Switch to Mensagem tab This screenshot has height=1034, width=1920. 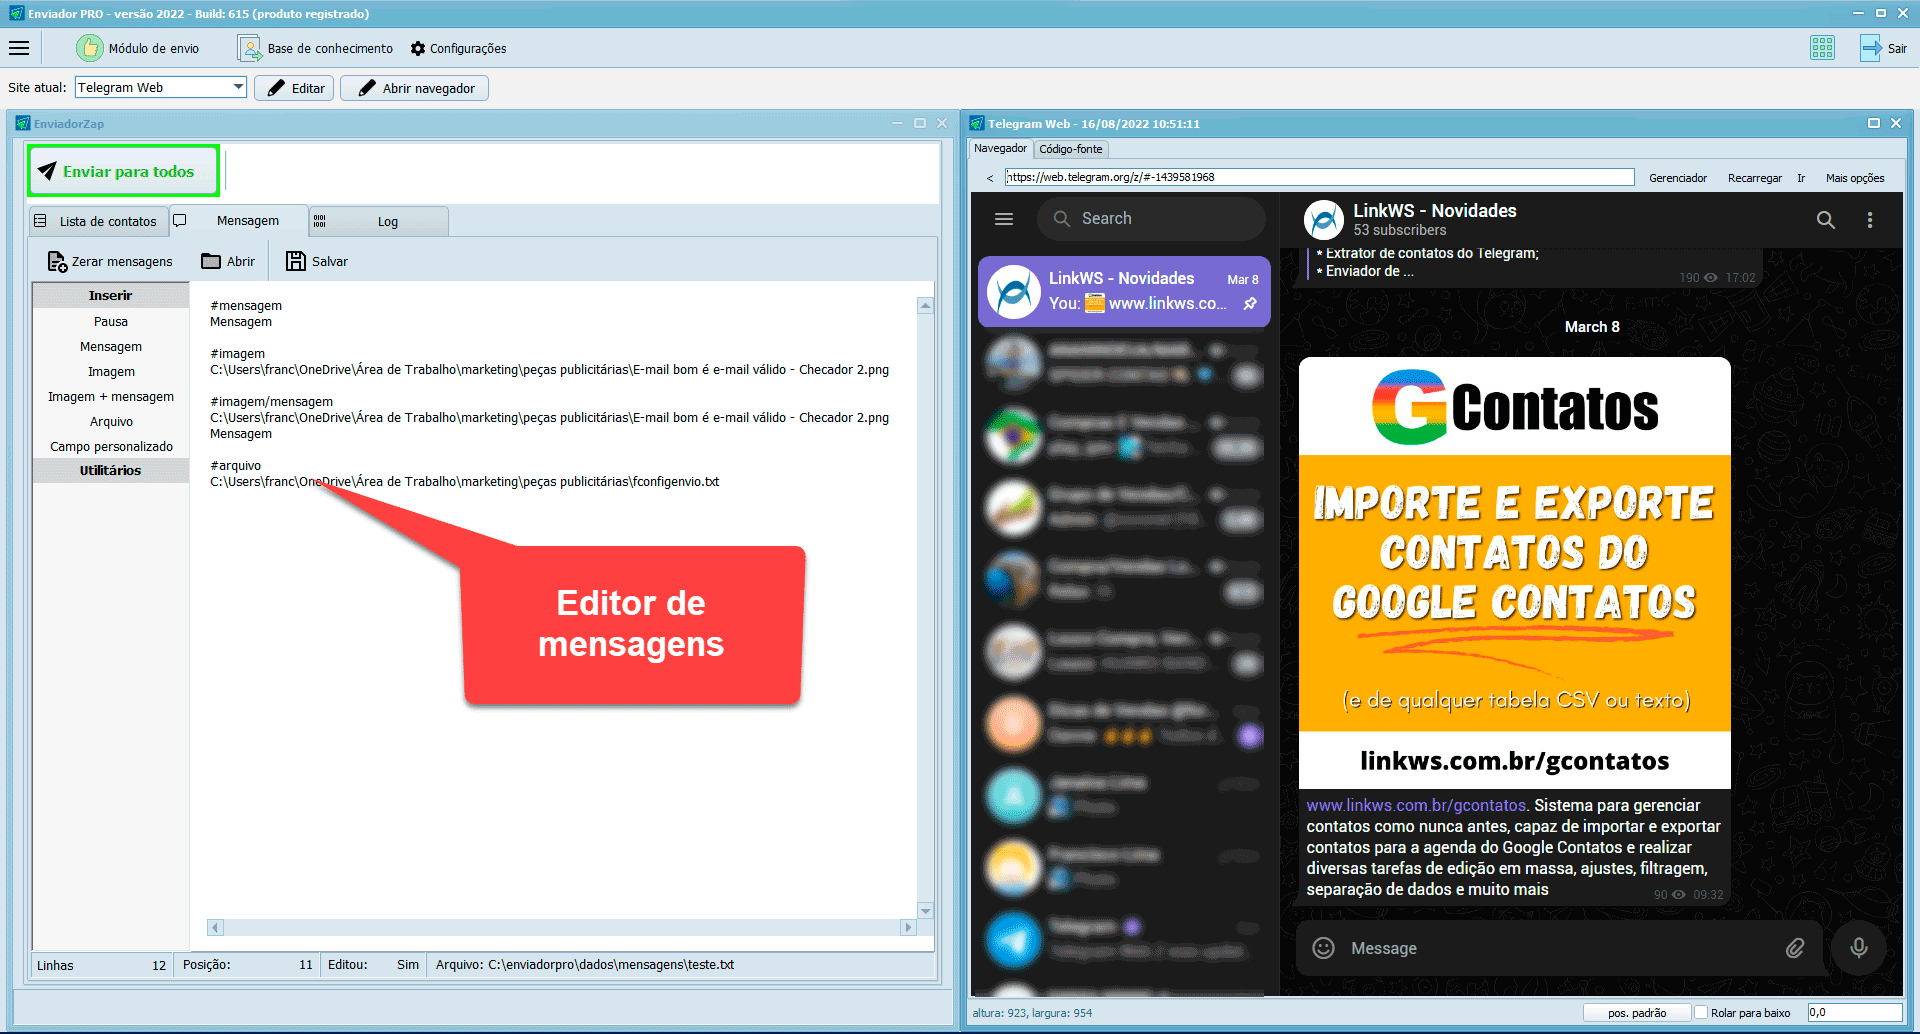[x=238, y=221]
